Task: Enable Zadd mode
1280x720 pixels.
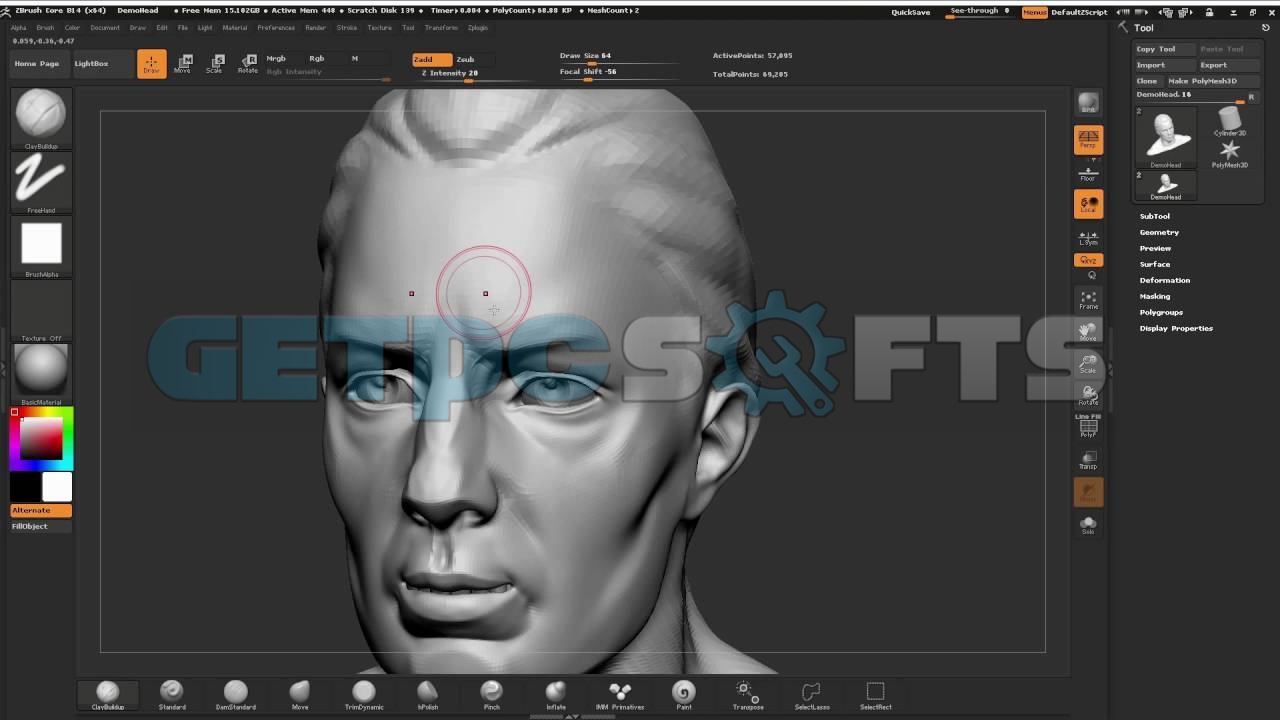Action: click(432, 59)
